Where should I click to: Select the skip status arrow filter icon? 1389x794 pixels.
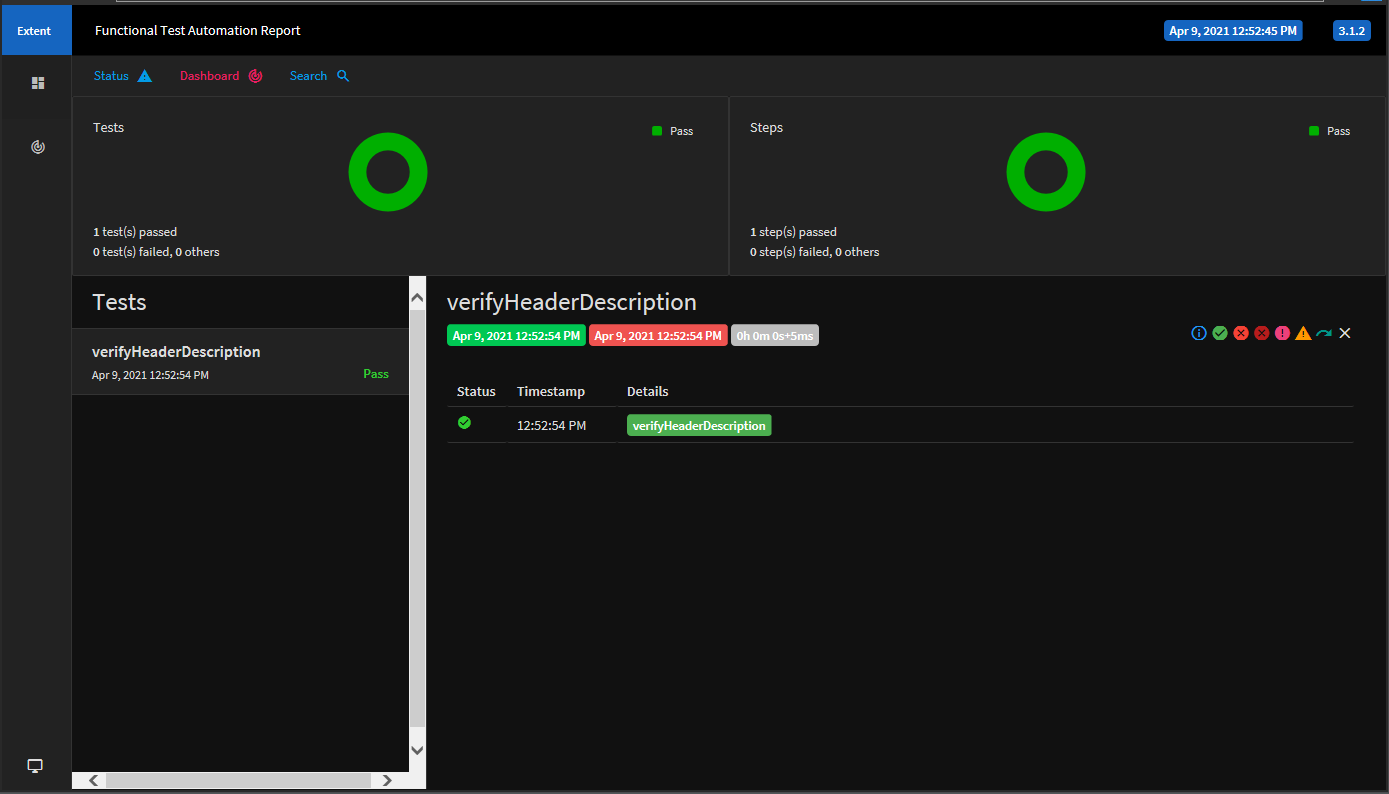1324,333
